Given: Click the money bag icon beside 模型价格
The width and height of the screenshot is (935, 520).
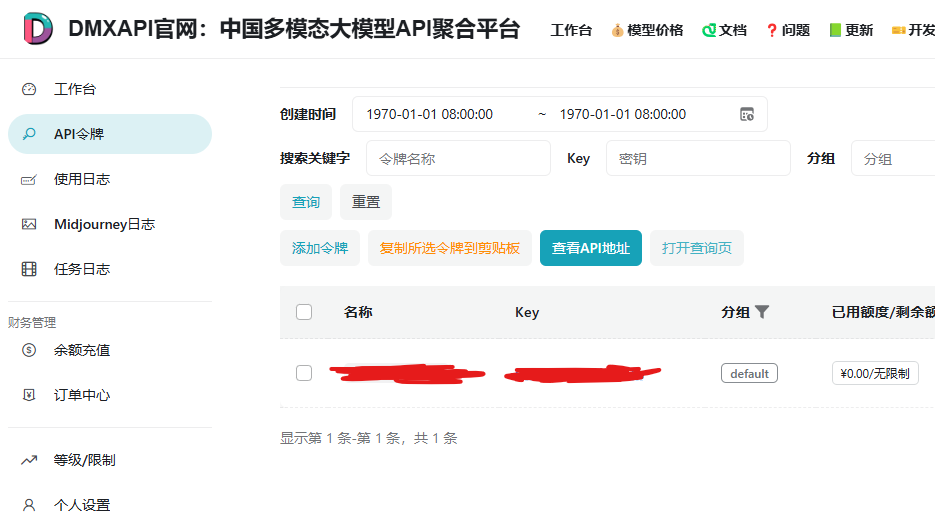Looking at the screenshot, I should point(617,30).
